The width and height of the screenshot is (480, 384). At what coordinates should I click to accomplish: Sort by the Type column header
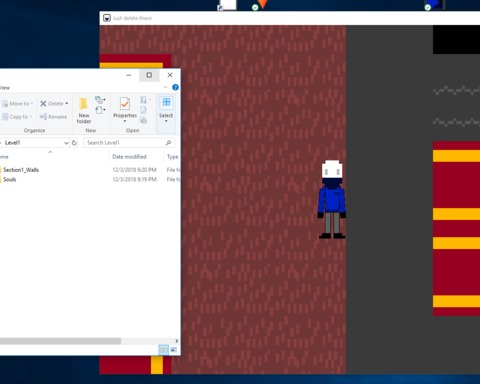(172, 157)
